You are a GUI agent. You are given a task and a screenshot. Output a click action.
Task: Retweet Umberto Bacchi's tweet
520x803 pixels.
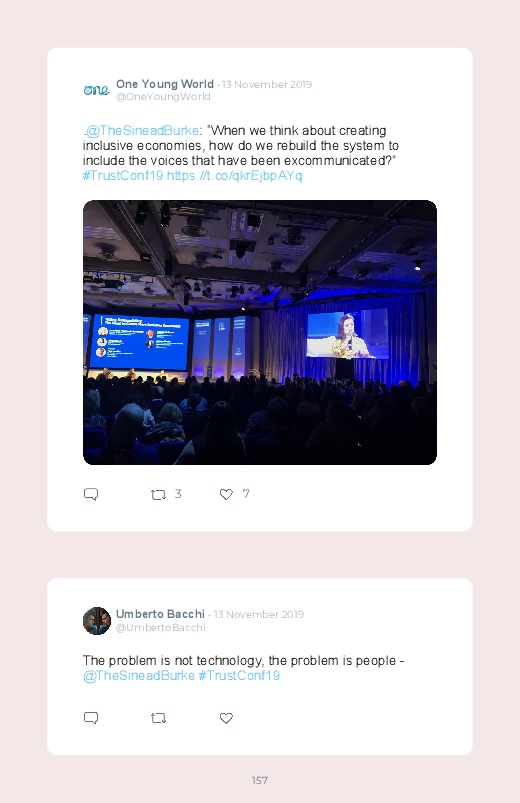(158, 718)
